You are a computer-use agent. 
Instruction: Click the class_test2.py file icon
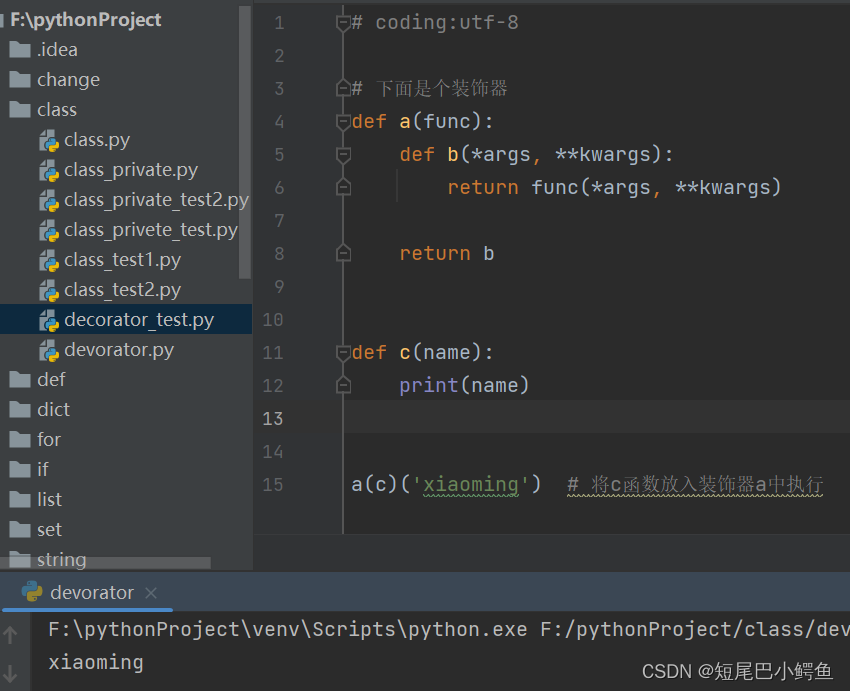tap(49, 290)
